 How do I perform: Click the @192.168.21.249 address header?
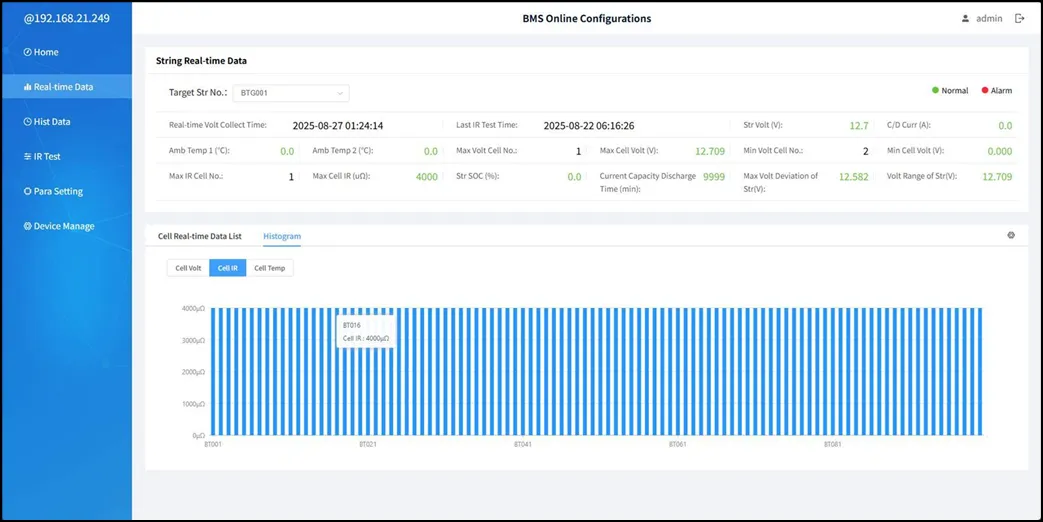(x=67, y=19)
